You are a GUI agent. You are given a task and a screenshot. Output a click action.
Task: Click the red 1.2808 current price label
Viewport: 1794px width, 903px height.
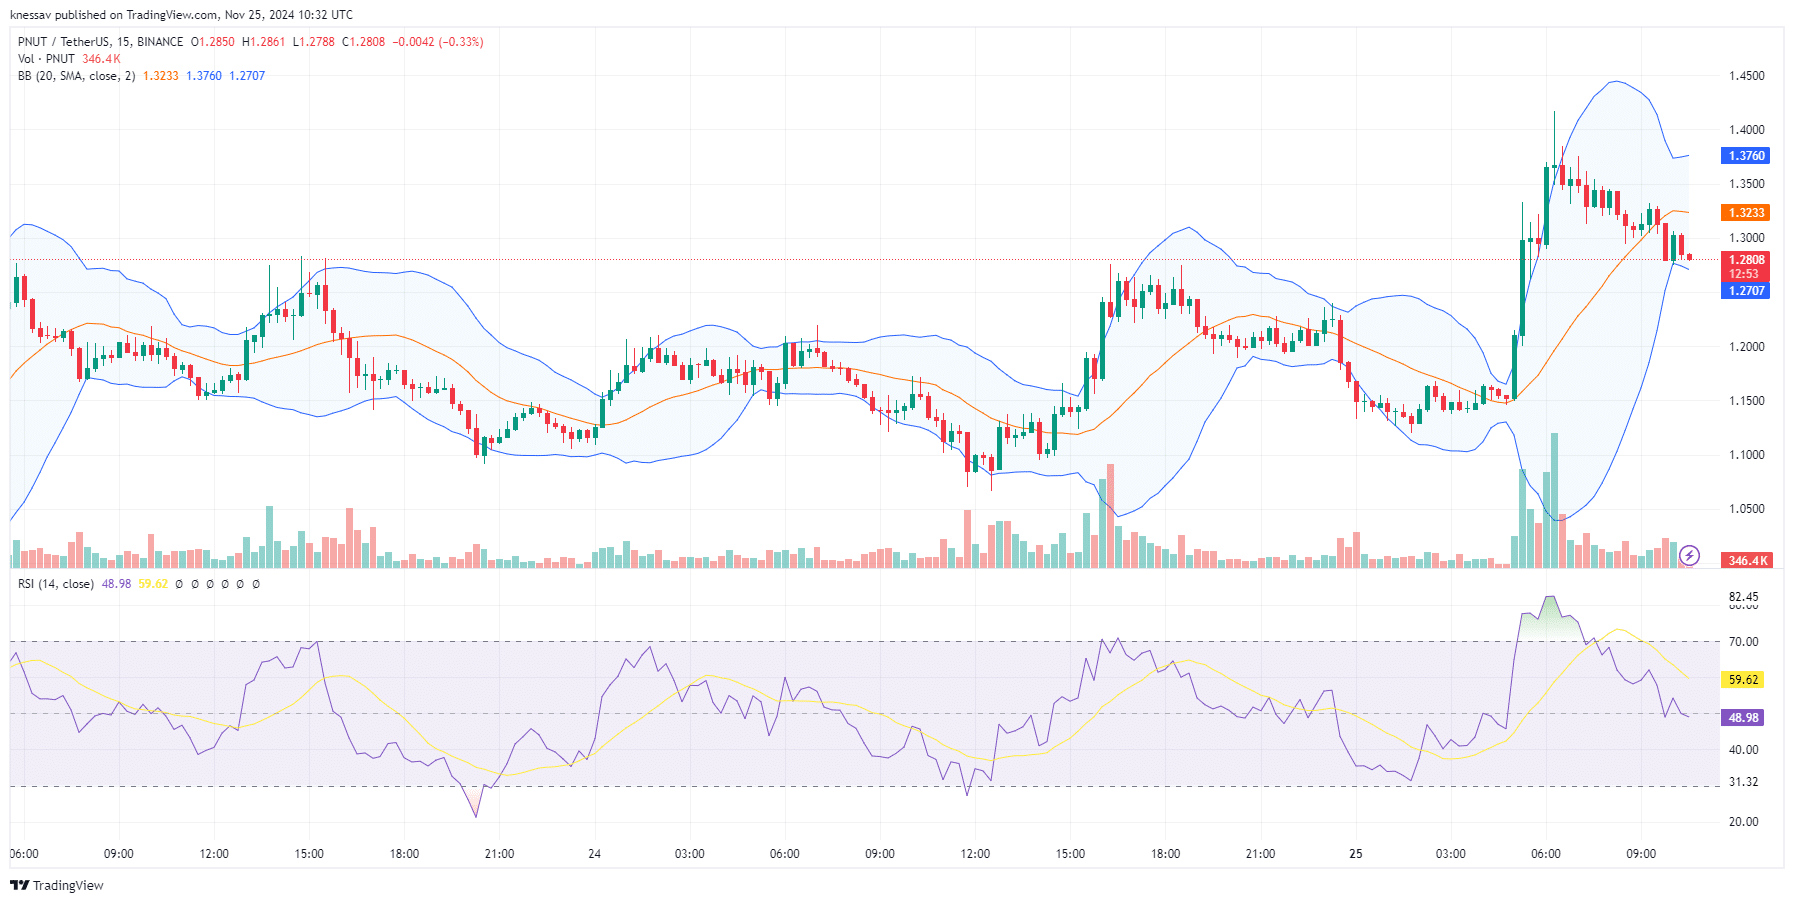[1745, 259]
